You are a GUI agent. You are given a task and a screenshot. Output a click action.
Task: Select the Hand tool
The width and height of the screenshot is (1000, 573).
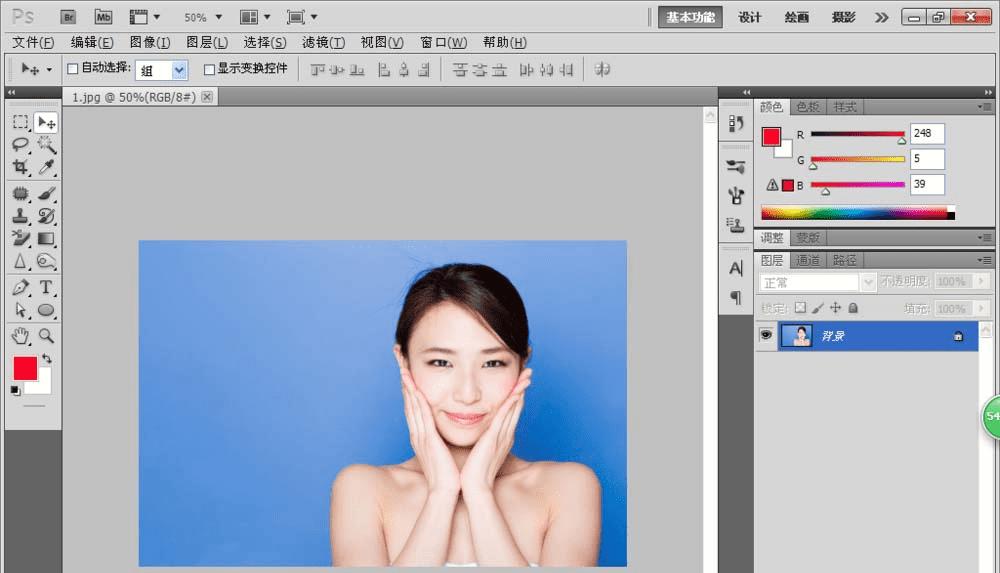(20, 335)
